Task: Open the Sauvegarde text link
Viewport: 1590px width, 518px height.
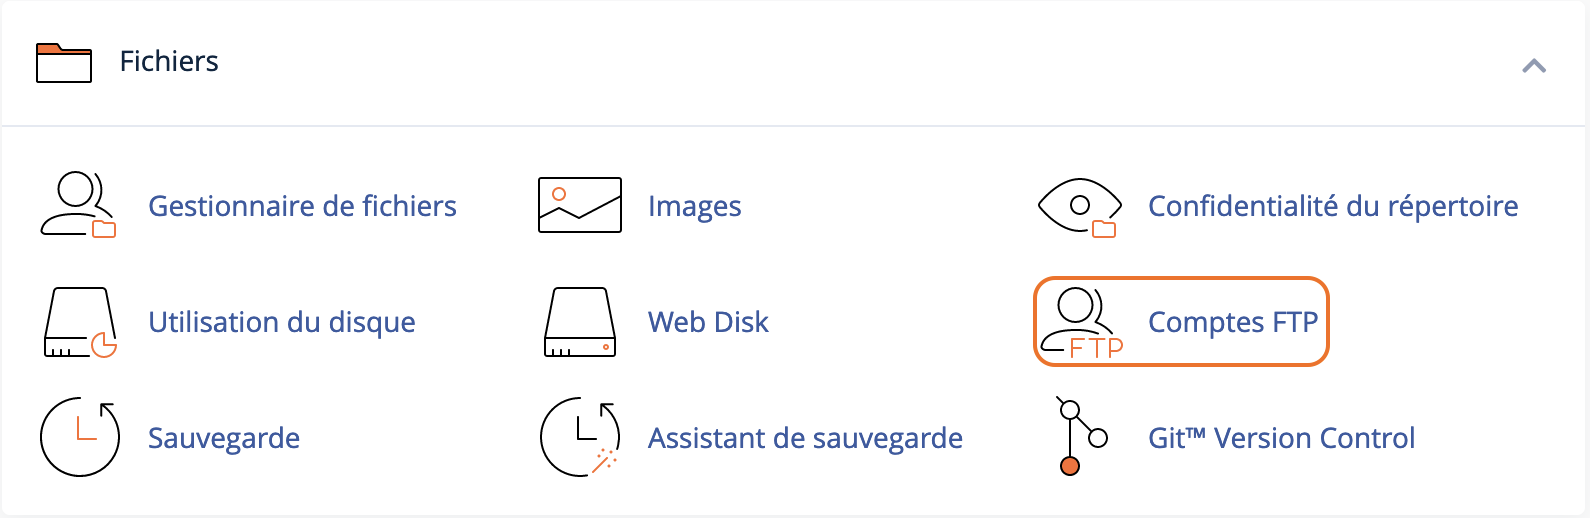Action: pyautogui.click(x=224, y=438)
